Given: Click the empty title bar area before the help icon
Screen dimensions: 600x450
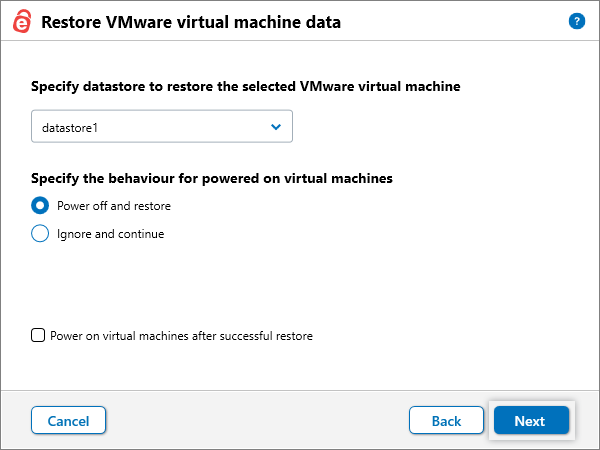Looking at the screenshot, I should [460, 22].
